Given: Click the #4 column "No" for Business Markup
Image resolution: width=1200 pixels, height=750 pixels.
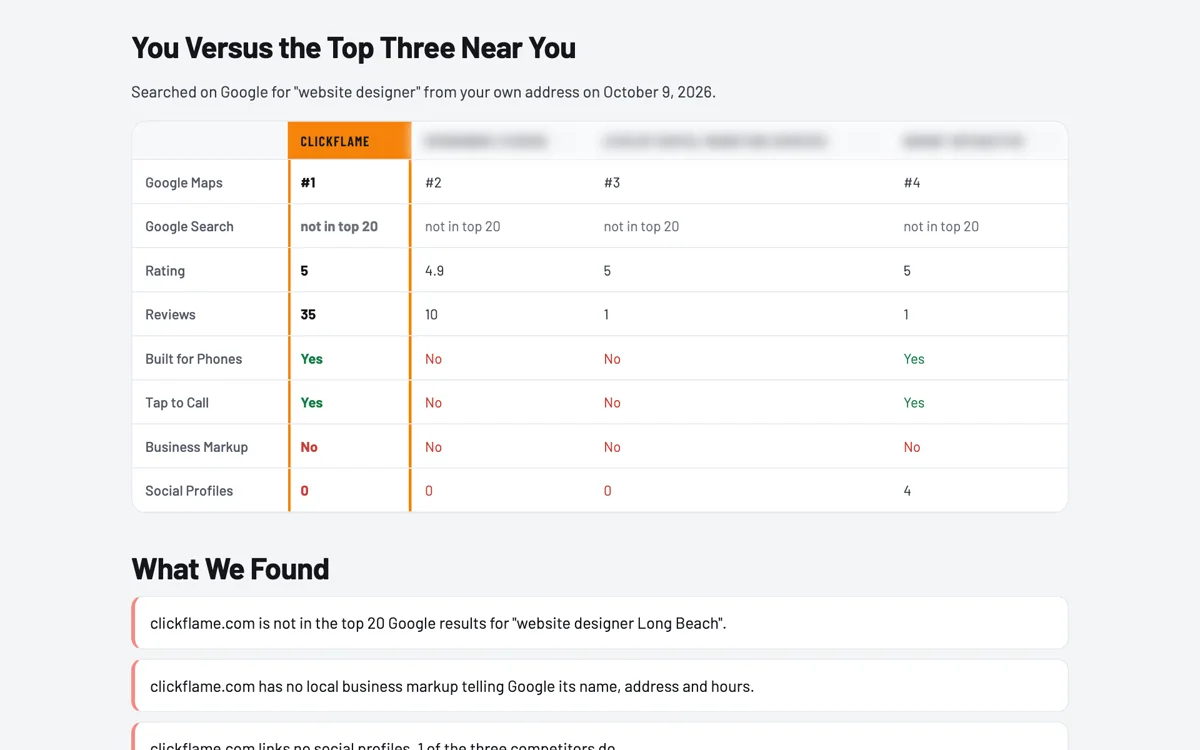Looking at the screenshot, I should pos(912,447).
